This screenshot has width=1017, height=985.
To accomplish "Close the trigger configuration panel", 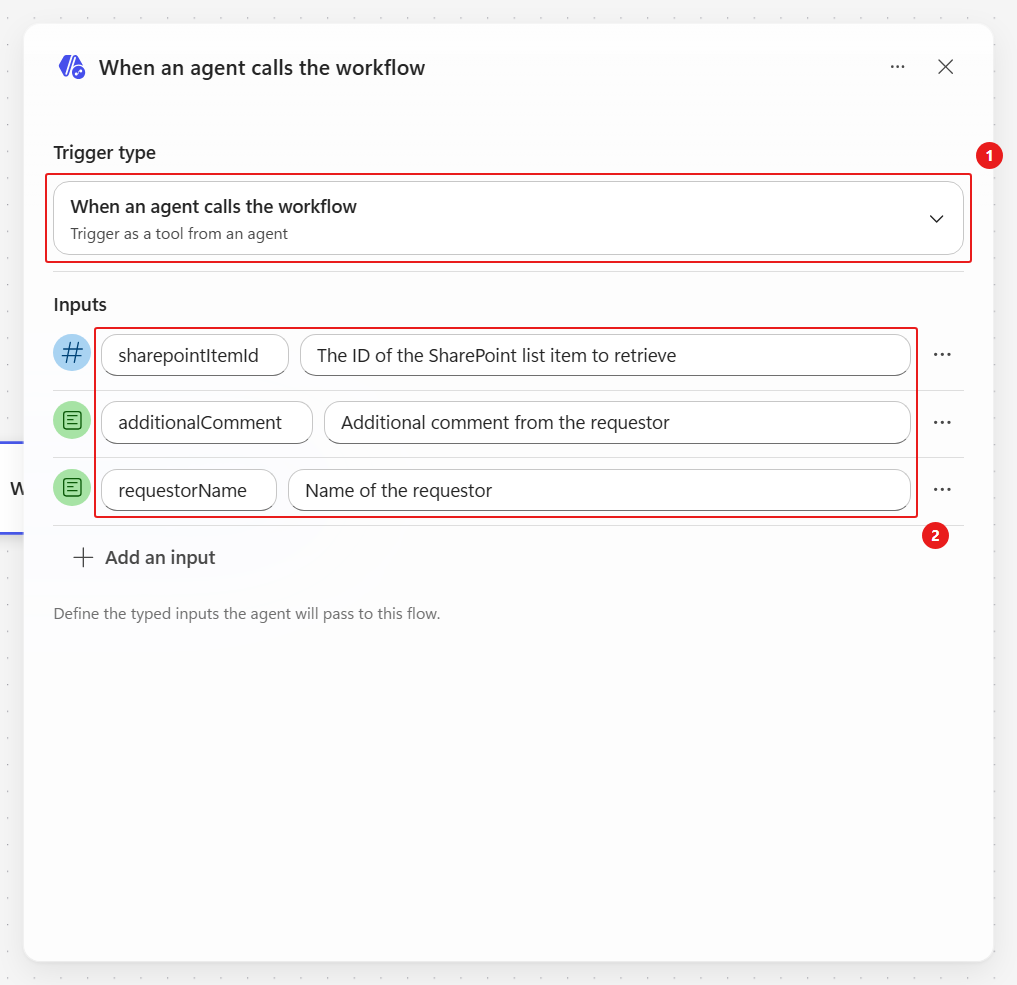I will 945,67.
